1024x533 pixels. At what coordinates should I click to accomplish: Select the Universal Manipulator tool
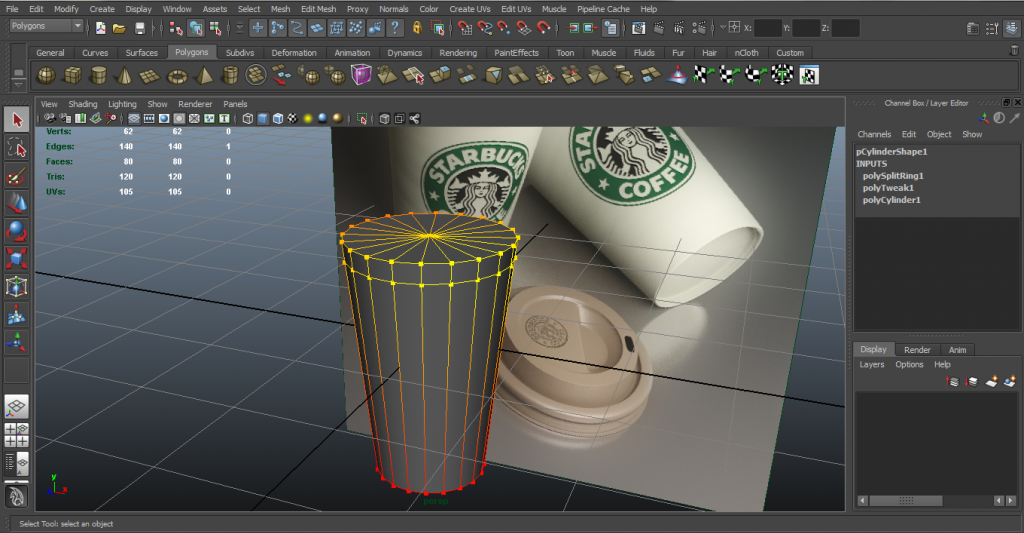pyautogui.click(x=17, y=286)
